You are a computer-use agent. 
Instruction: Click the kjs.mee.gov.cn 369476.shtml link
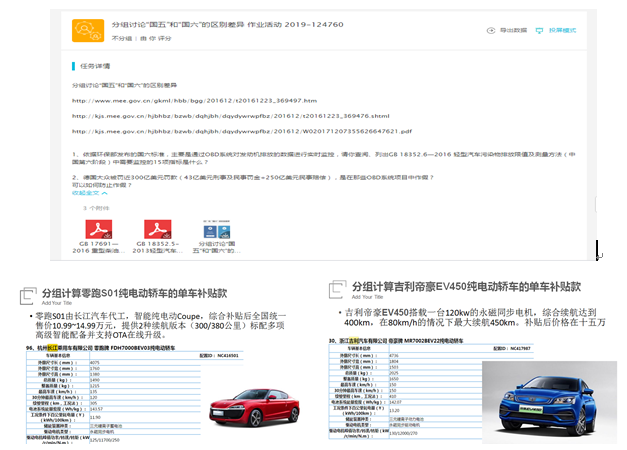(231, 116)
